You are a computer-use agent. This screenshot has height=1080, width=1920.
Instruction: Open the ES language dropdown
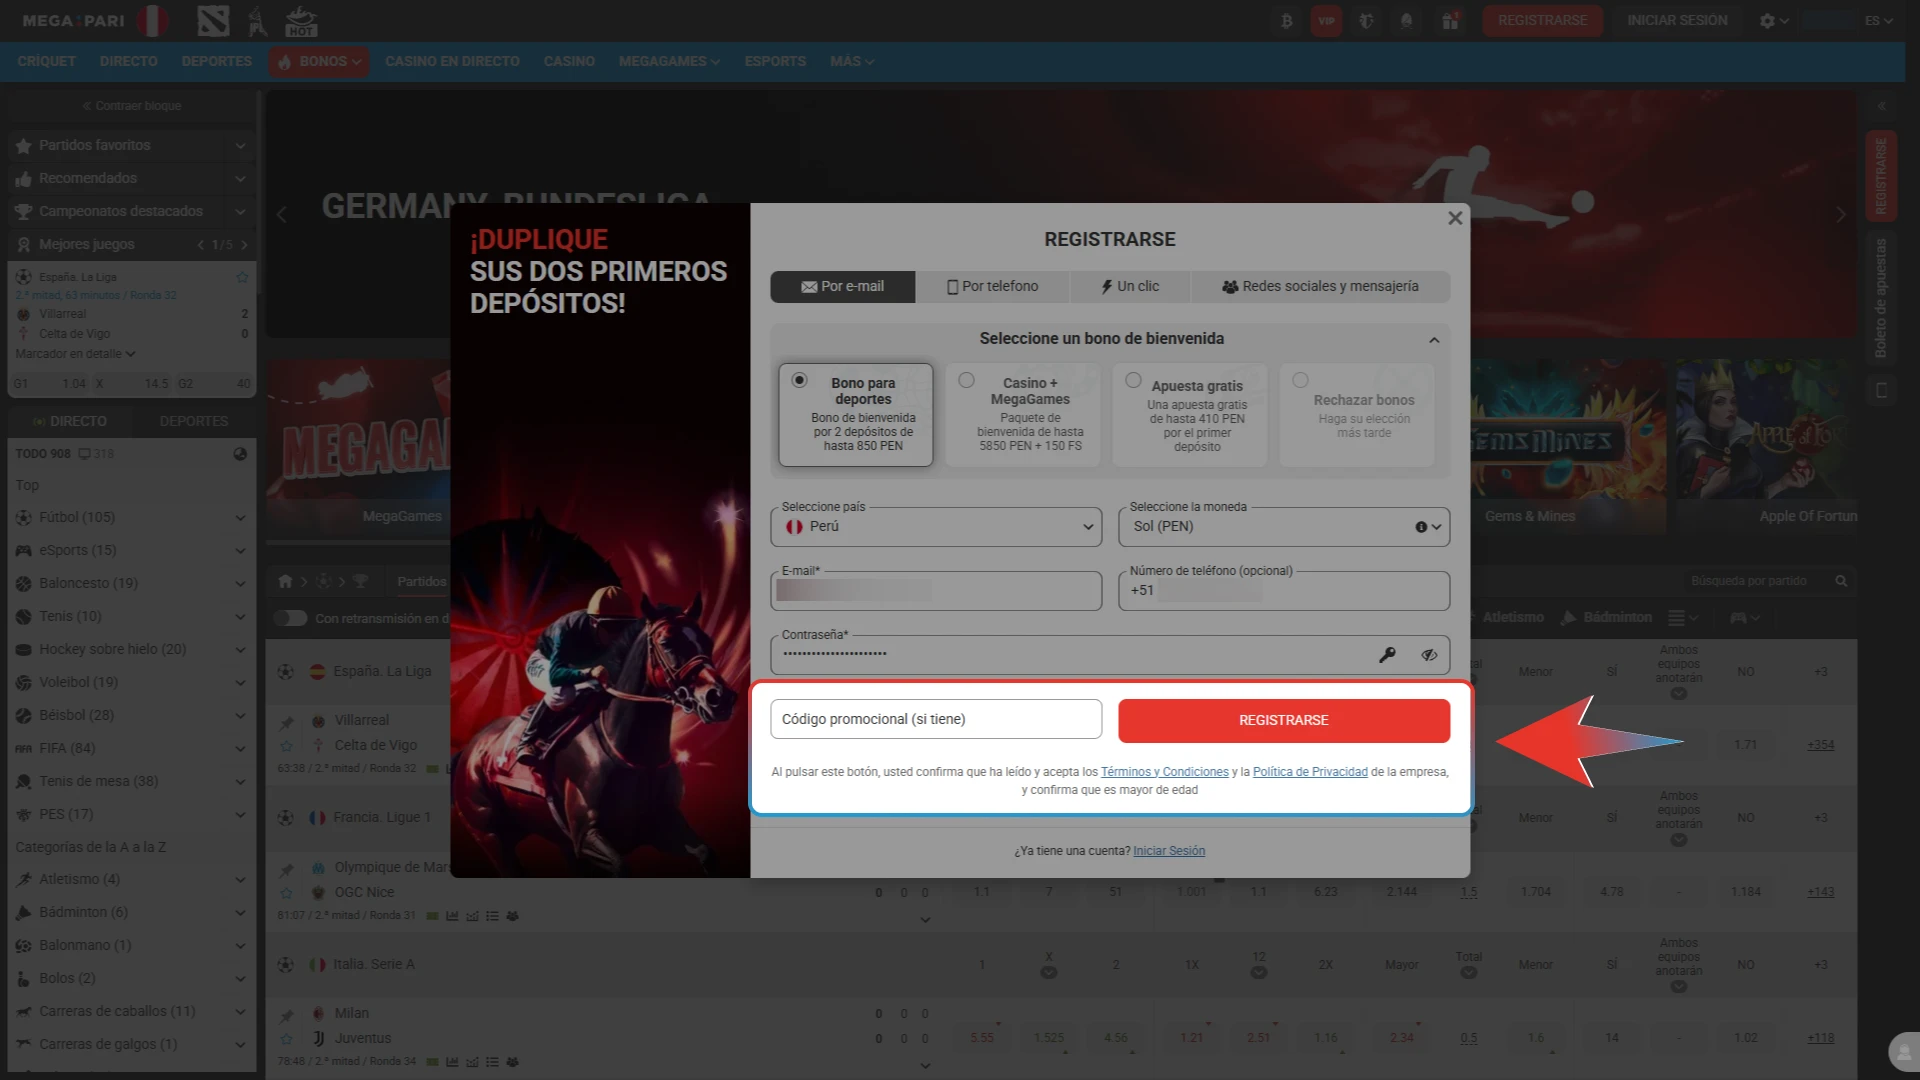click(1878, 21)
